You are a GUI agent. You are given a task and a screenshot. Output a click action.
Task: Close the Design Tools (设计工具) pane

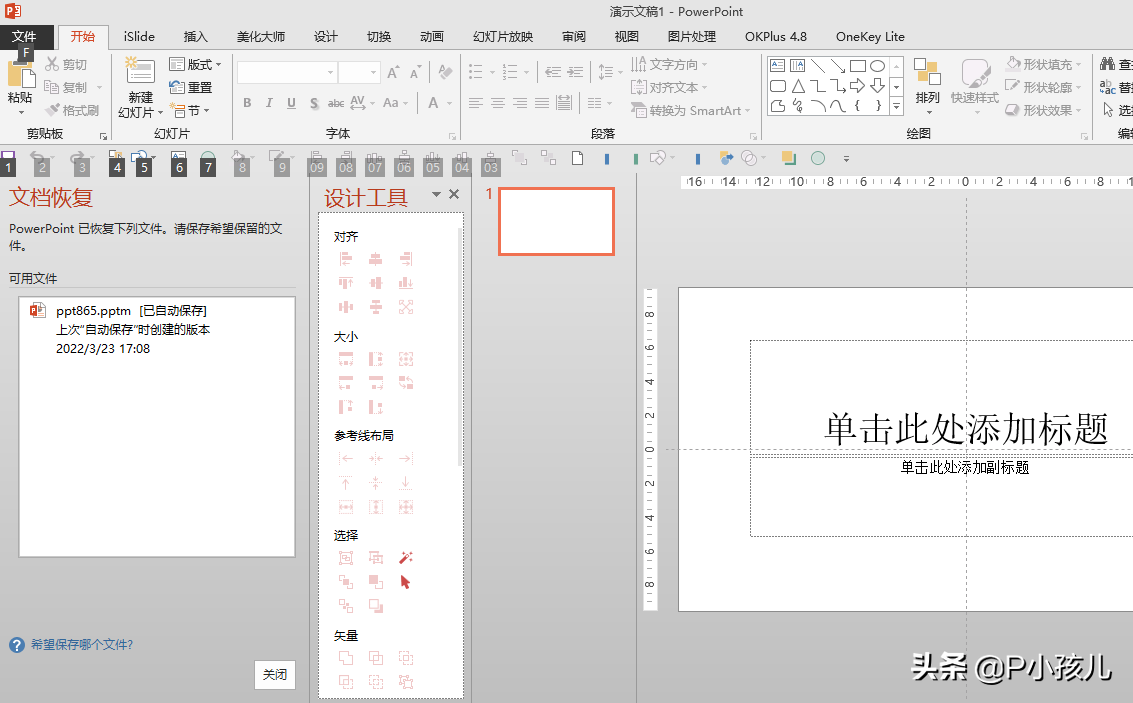pyautogui.click(x=454, y=194)
